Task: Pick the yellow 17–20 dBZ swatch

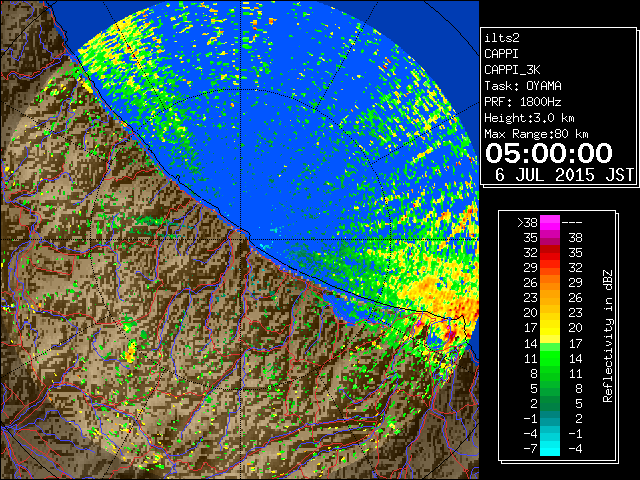Action: pos(550,328)
